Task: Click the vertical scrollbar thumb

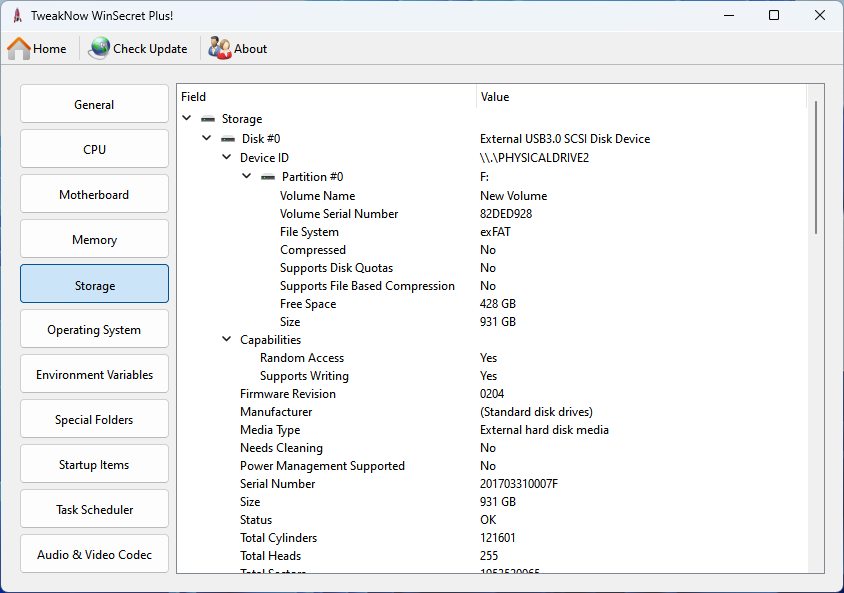Action: pyautogui.click(x=816, y=167)
